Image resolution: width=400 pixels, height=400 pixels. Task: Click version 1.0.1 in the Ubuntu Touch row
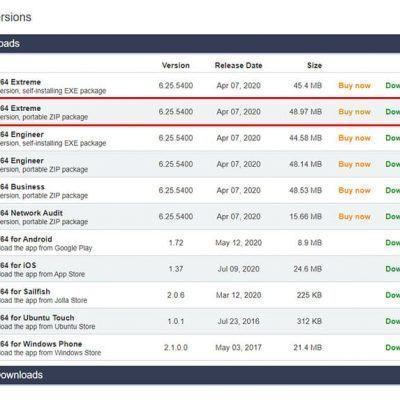tap(176, 321)
